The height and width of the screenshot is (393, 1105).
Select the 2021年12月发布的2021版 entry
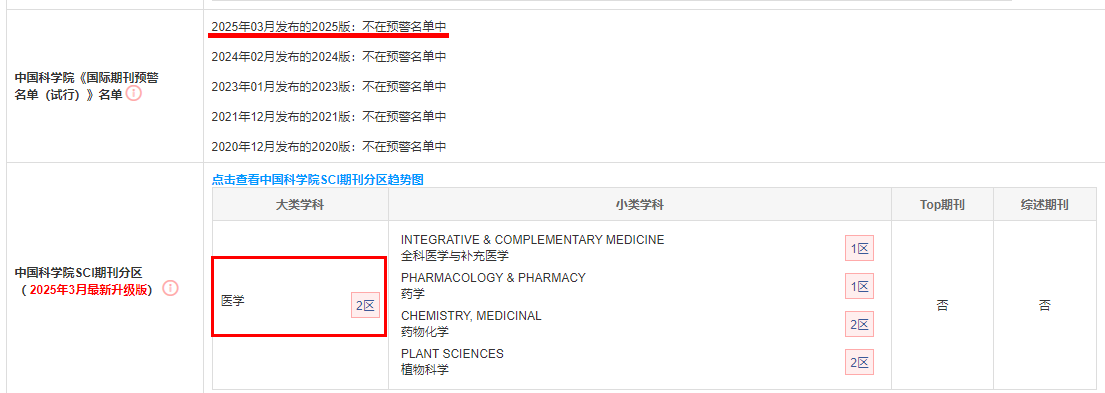coord(329,116)
